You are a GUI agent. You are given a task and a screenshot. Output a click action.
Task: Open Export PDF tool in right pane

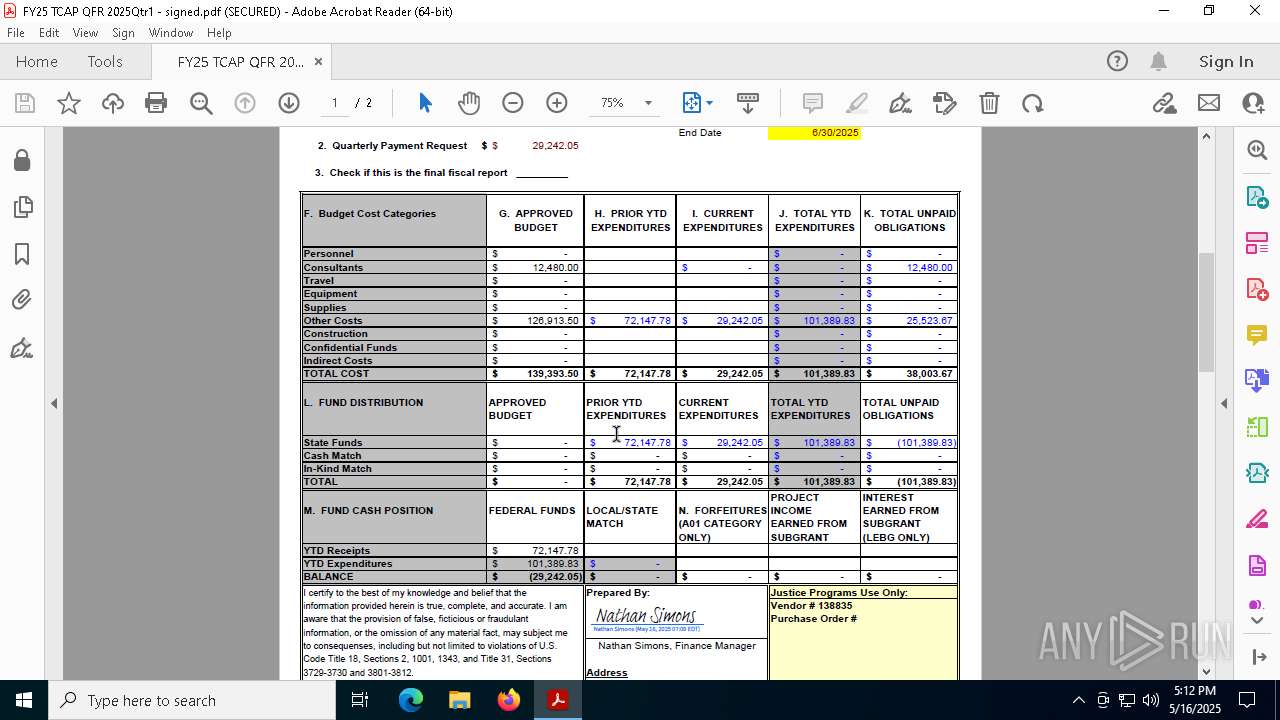(1257, 197)
